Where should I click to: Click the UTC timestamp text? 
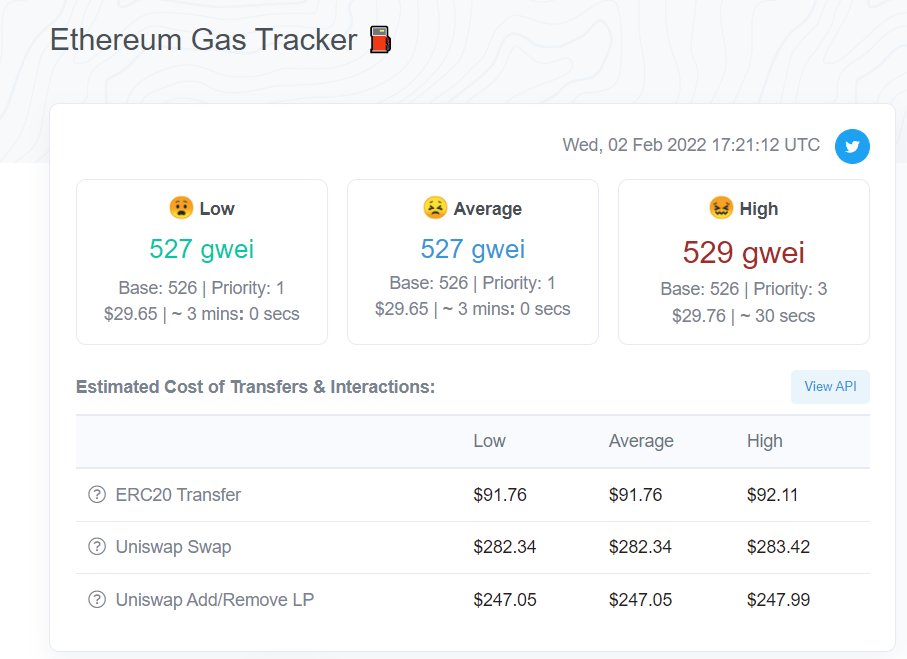pos(691,145)
